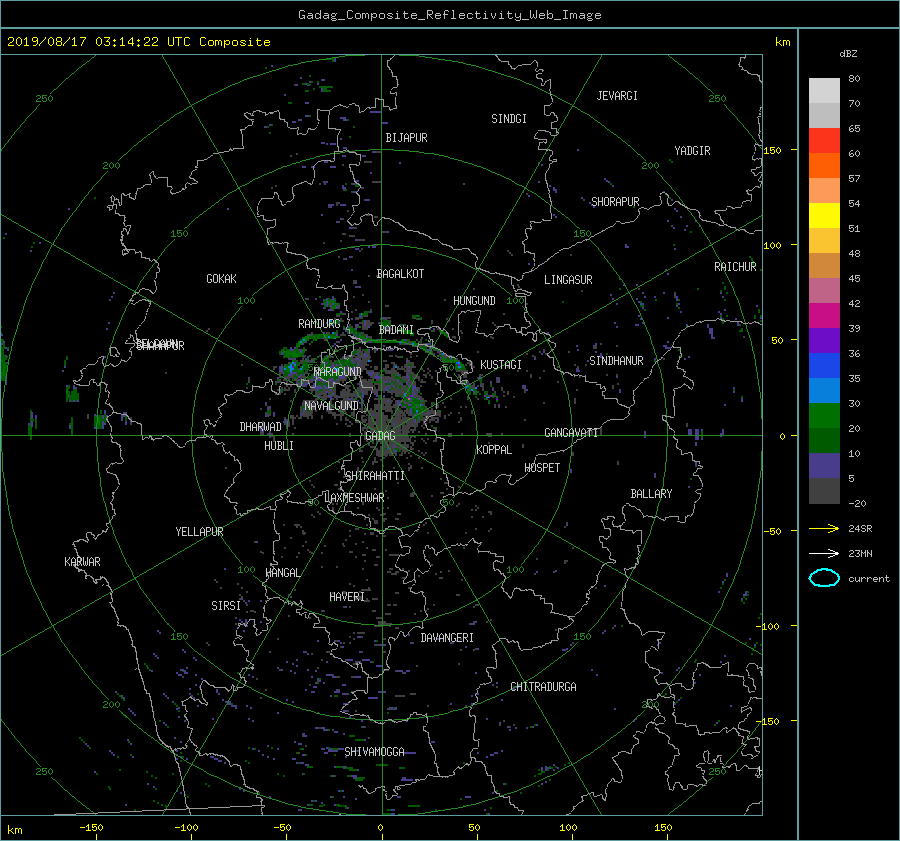900x841 pixels.
Task: Click the strong echo near NARAGUND
Action: coord(292,367)
